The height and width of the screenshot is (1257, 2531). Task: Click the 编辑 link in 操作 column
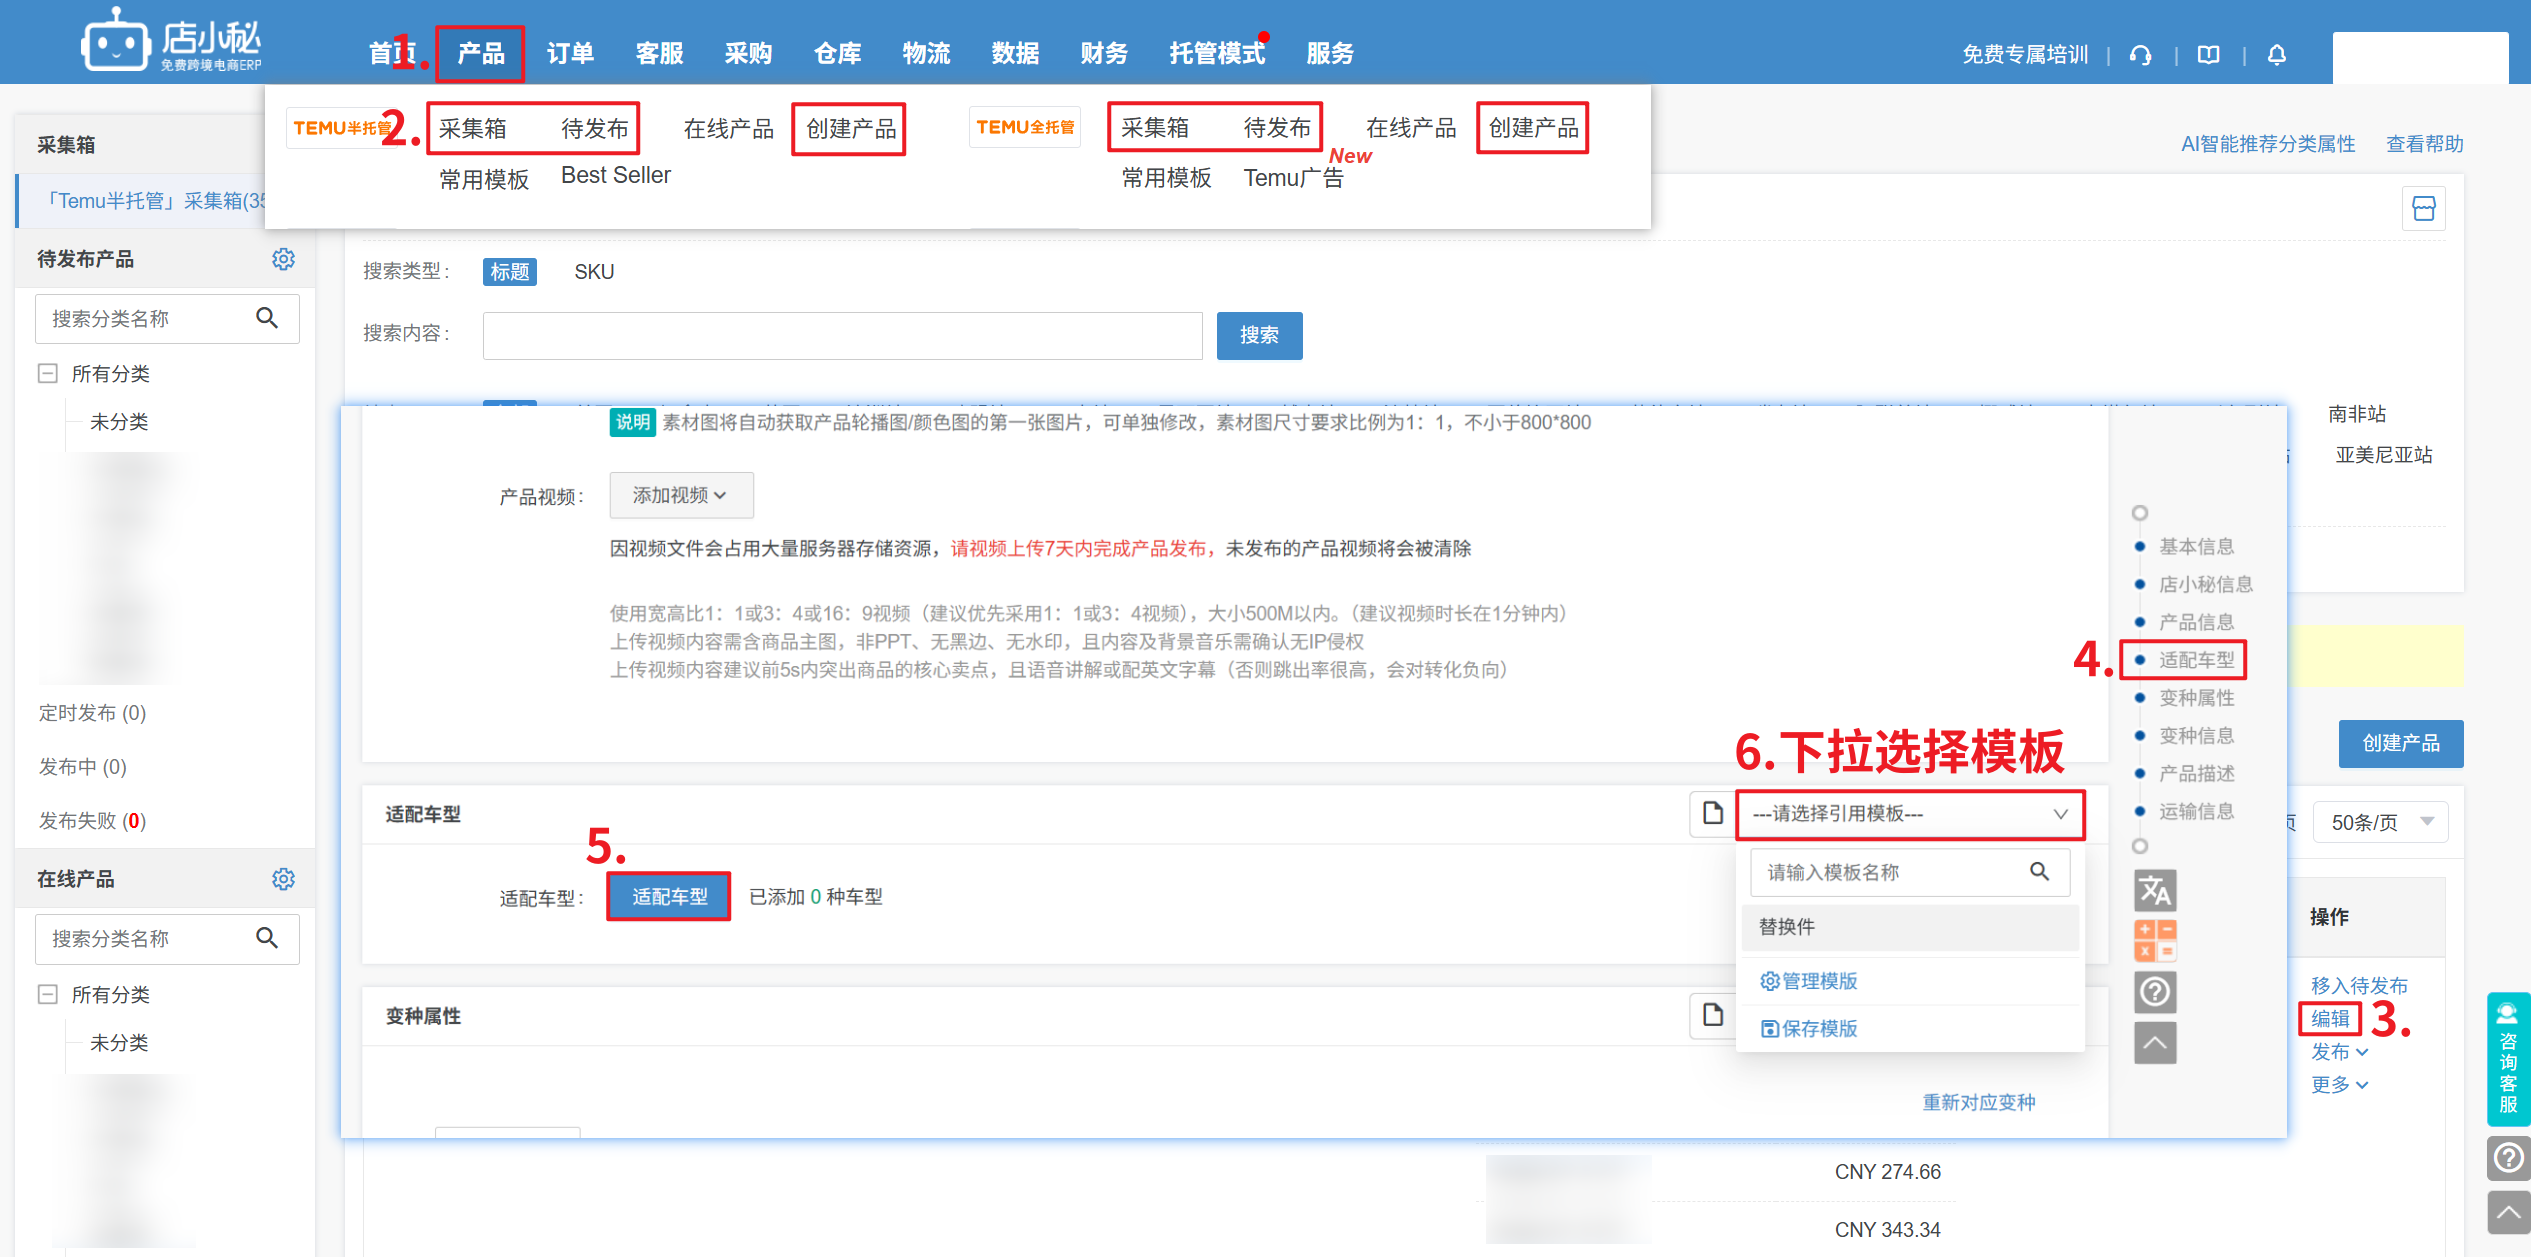click(2329, 1018)
